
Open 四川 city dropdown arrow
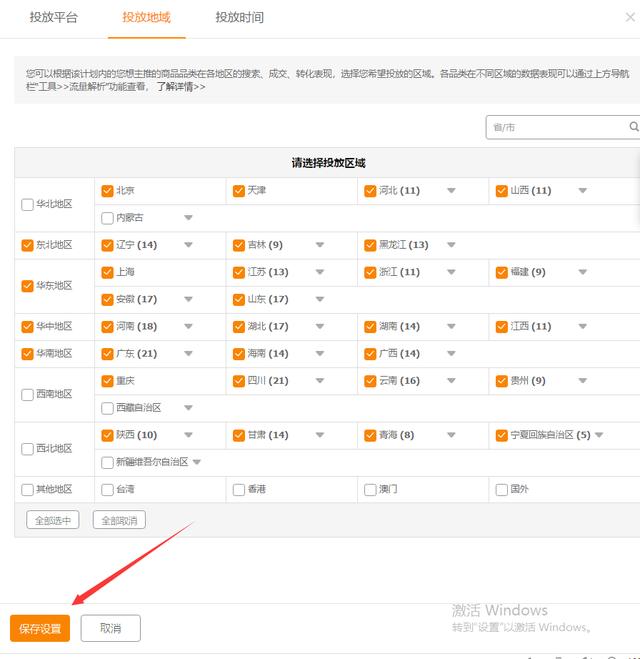click(320, 381)
